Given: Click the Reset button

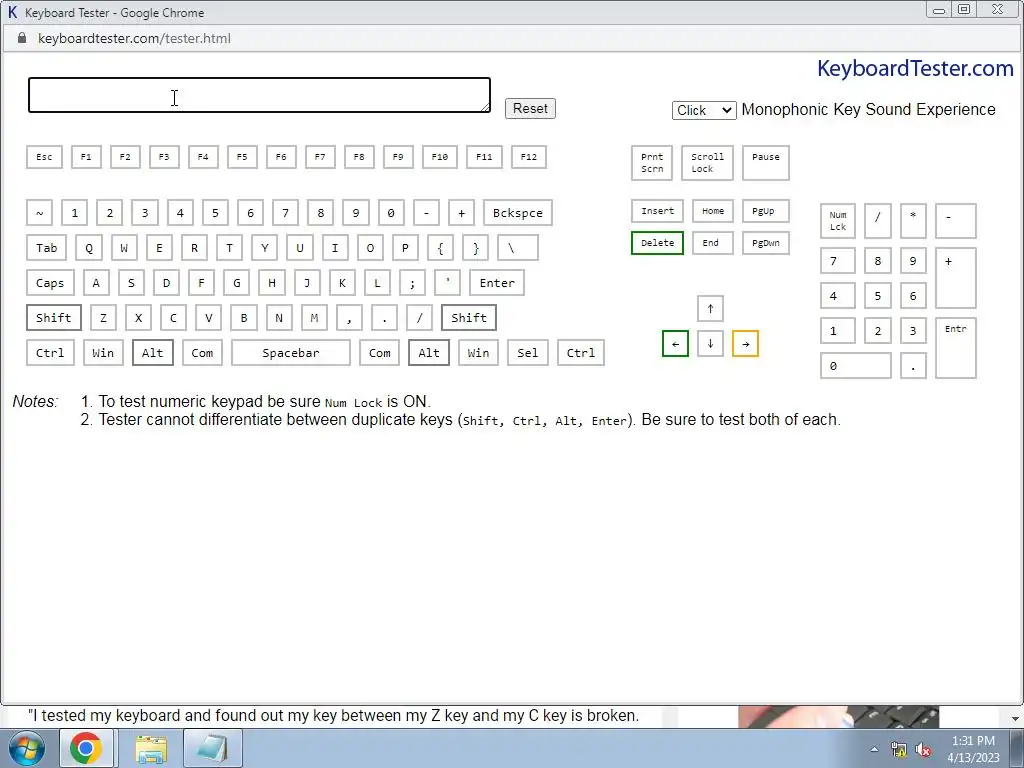Looking at the screenshot, I should point(530,108).
